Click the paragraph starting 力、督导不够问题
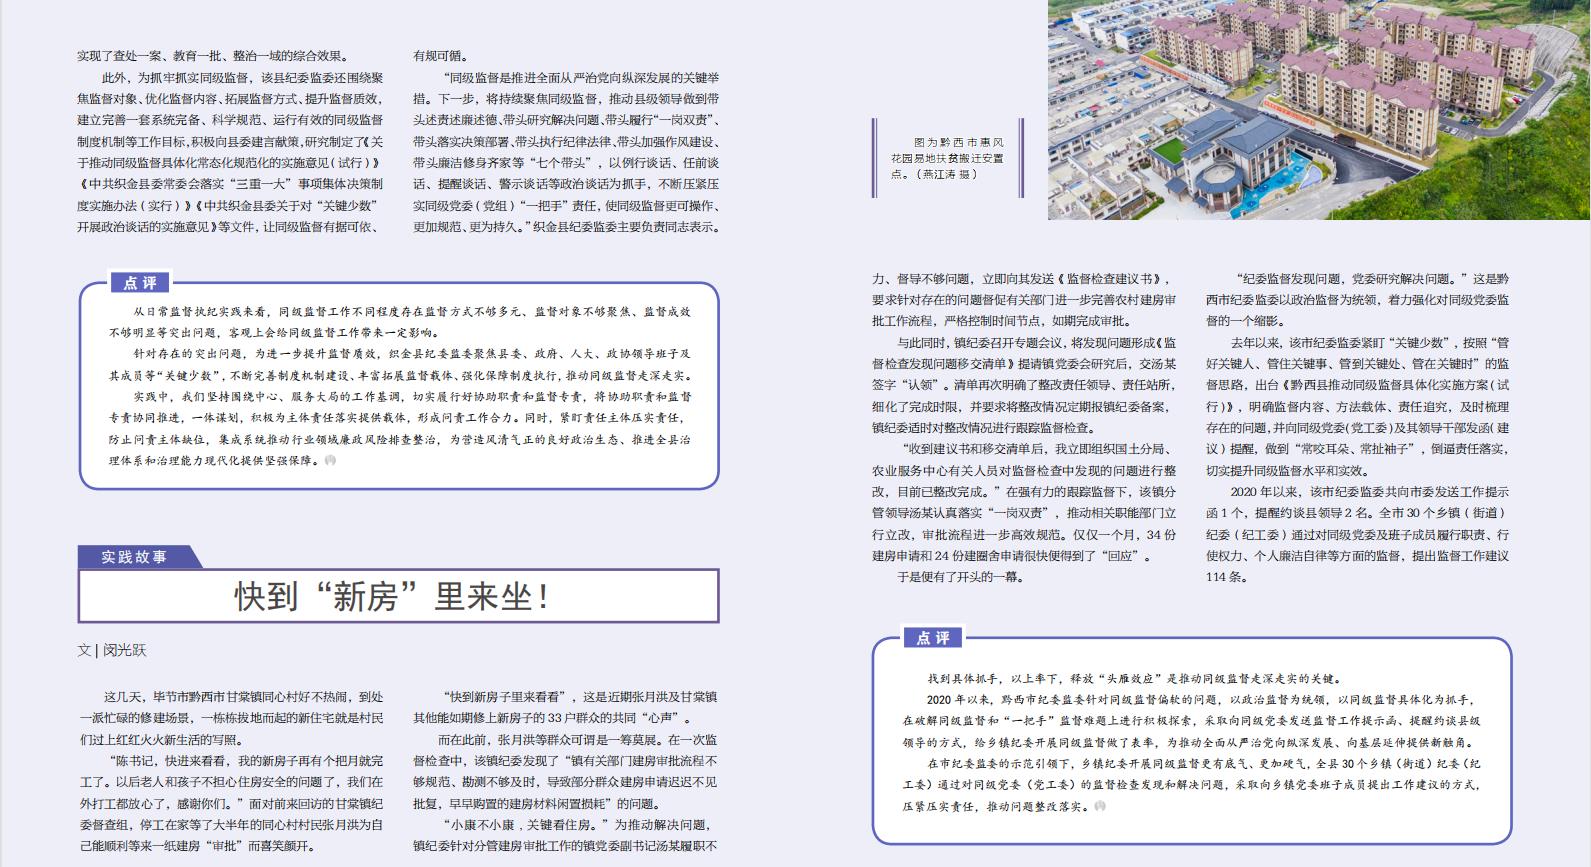 (x=1024, y=300)
